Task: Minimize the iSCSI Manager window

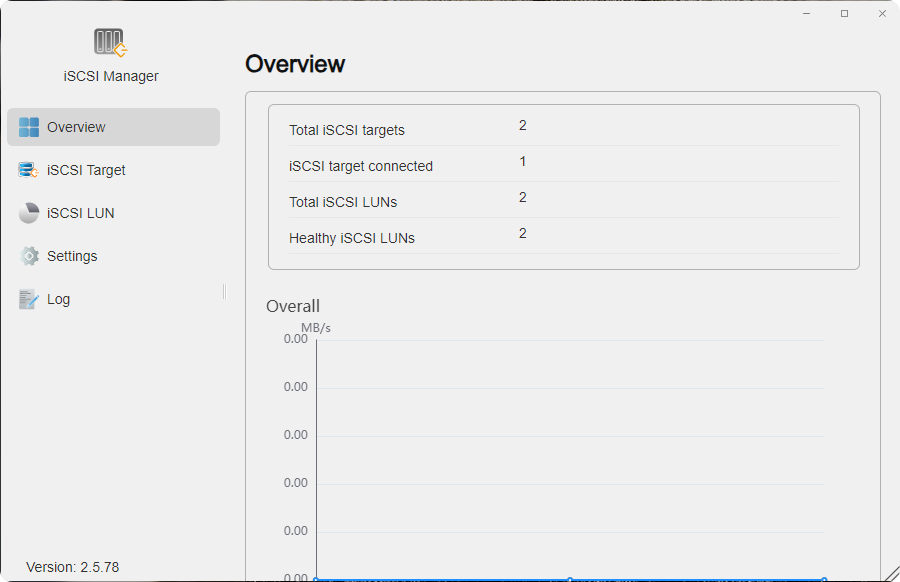Action: (806, 13)
